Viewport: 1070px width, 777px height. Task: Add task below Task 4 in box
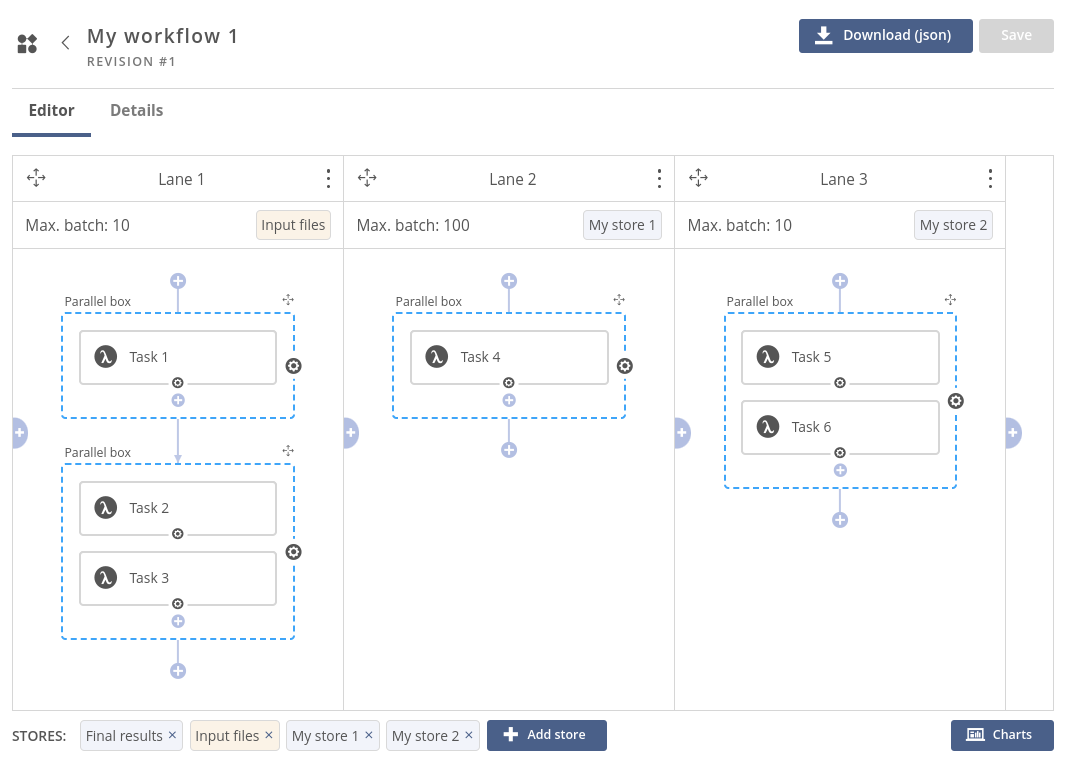509,400
